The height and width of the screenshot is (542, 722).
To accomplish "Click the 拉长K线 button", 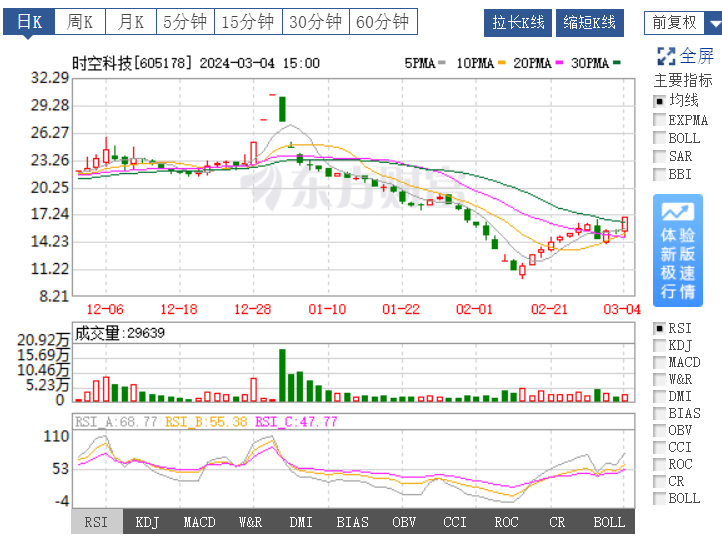I will point(518,23).
